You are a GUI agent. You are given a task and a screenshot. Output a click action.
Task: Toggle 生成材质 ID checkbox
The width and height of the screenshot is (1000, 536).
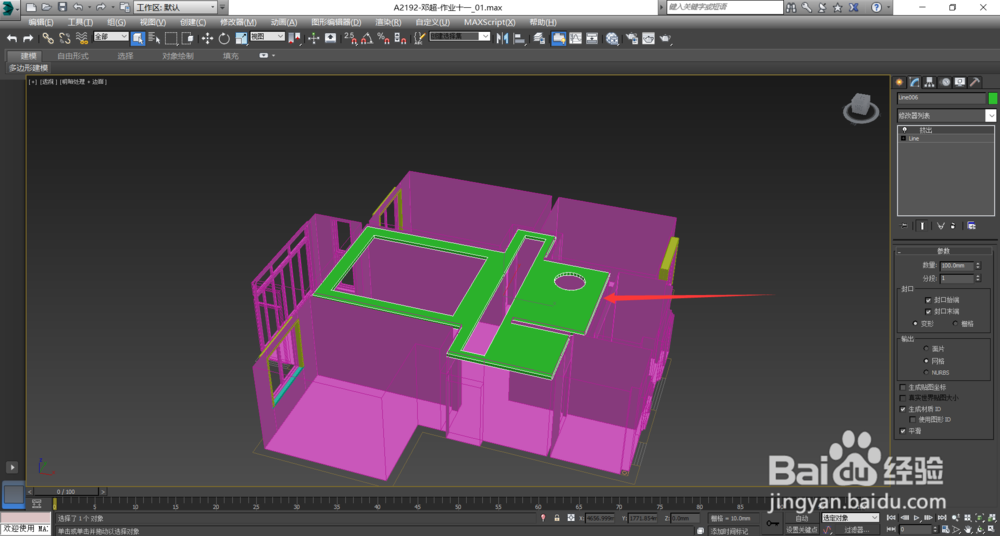tap(902, 409)
